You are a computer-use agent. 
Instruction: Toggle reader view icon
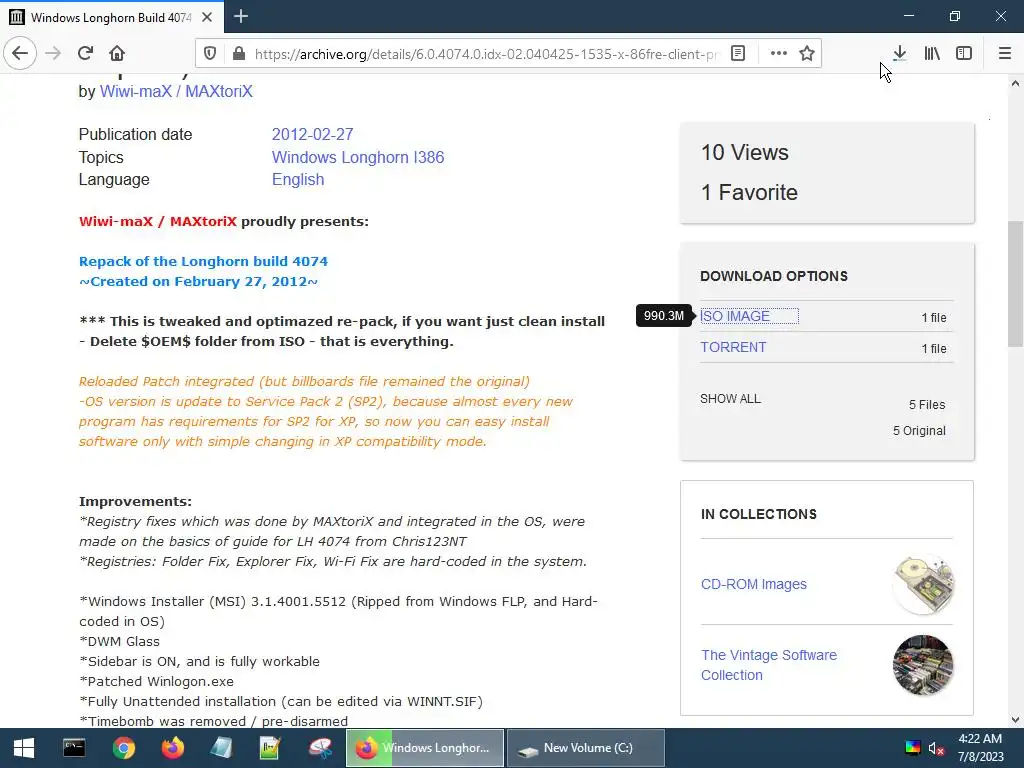pyautogui.click(x=738, y=54)
